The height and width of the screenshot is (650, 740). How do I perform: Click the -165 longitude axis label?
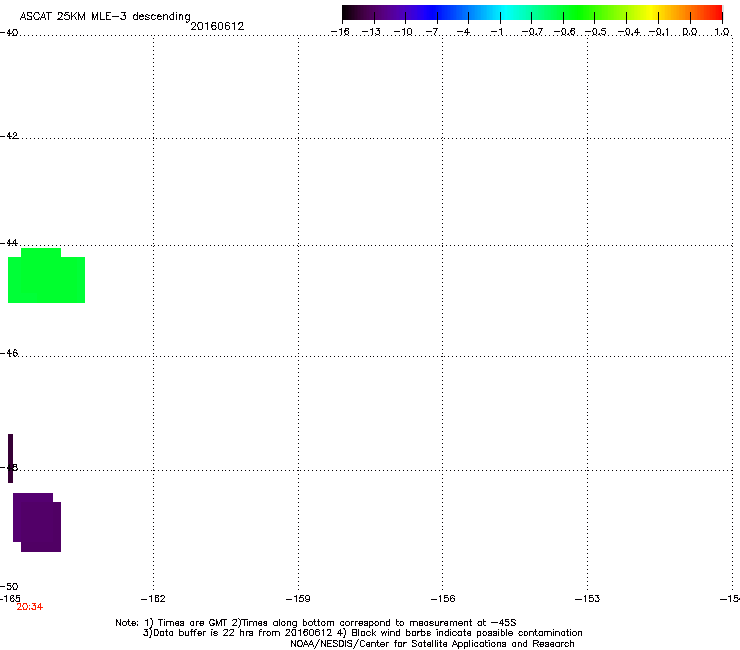9,599
